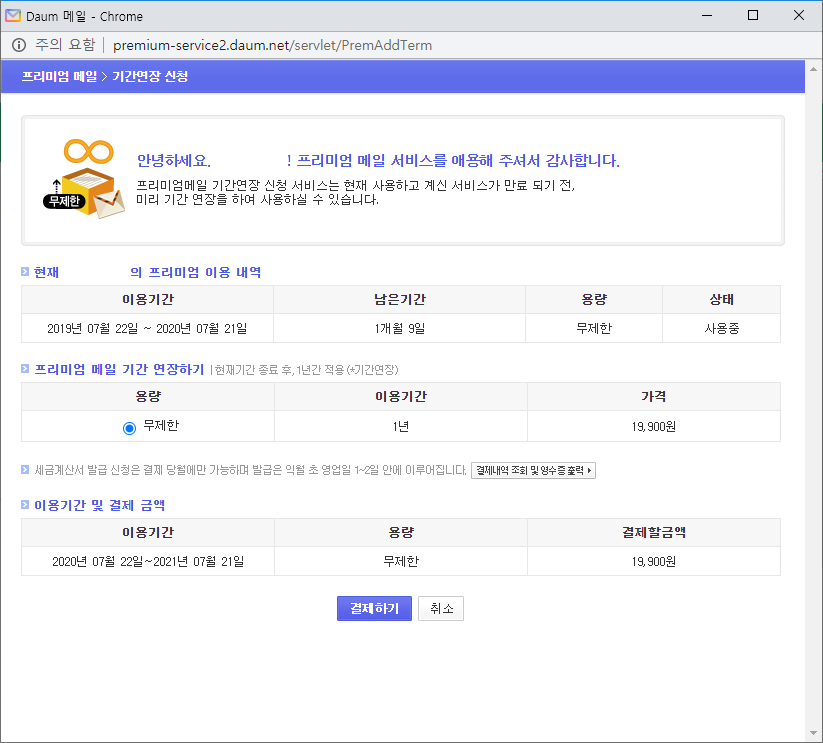Click the 무제한 capacity cell in current usage table
This screenshot has height=743, width=823.
coord(594,328)
